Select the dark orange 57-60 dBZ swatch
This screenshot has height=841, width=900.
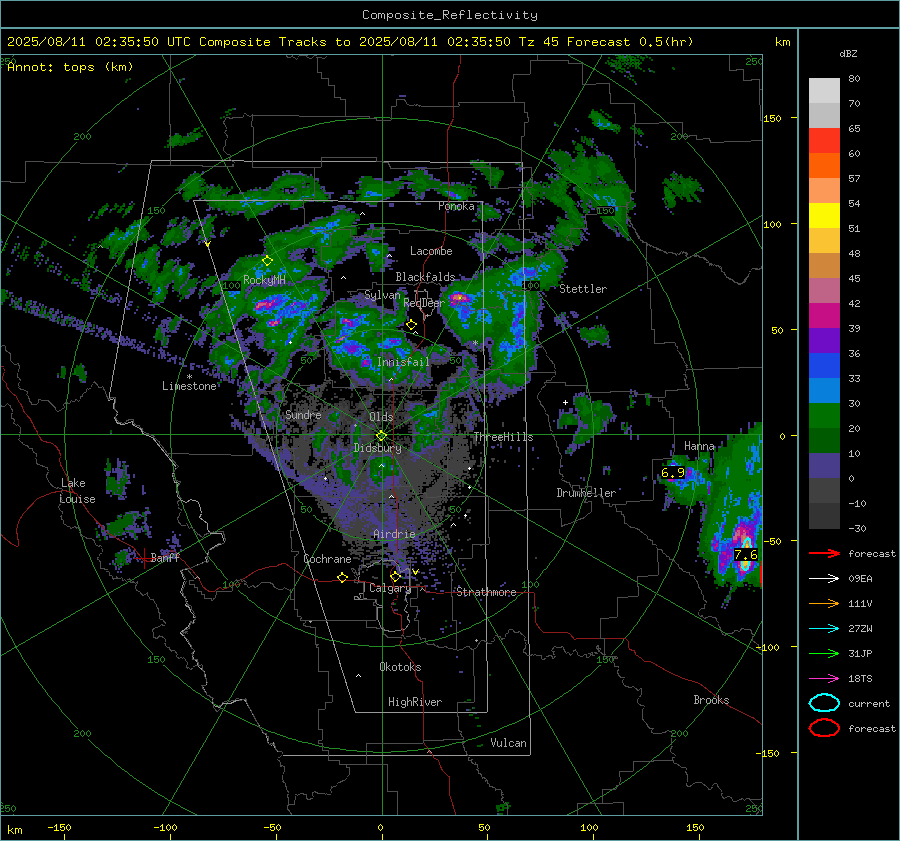point(824,165)
